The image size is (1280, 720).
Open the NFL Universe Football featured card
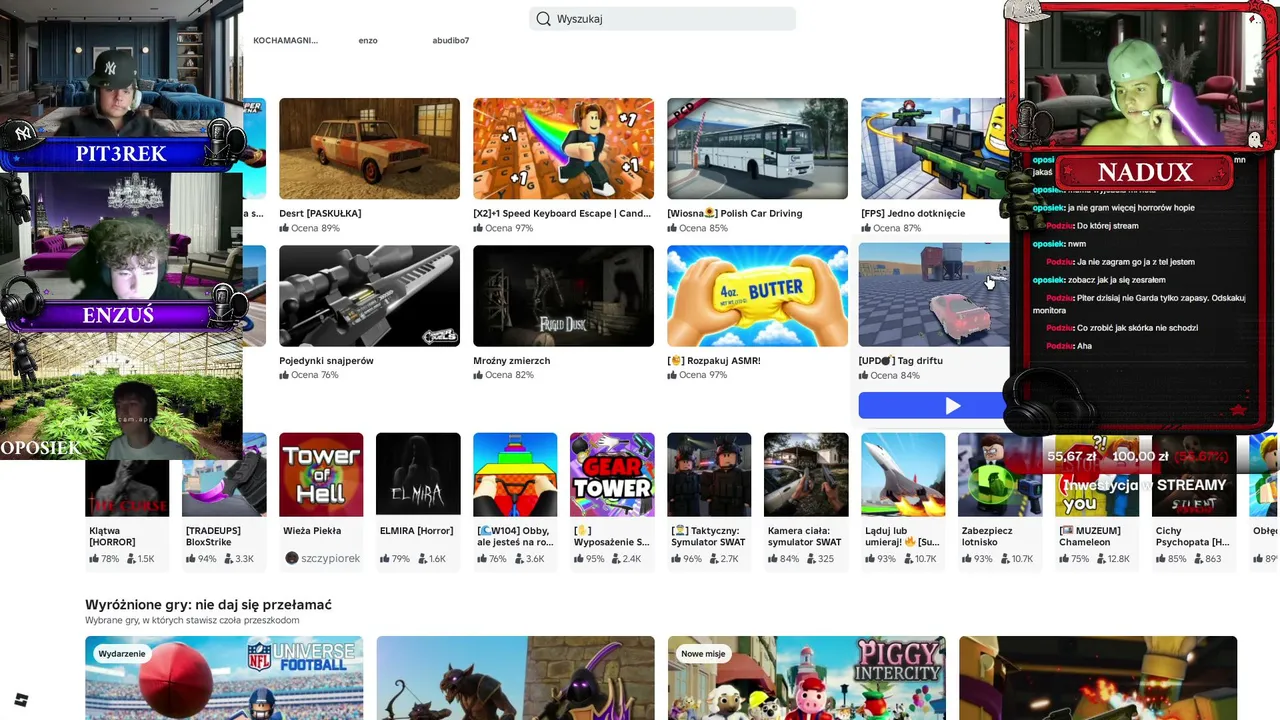224,678
